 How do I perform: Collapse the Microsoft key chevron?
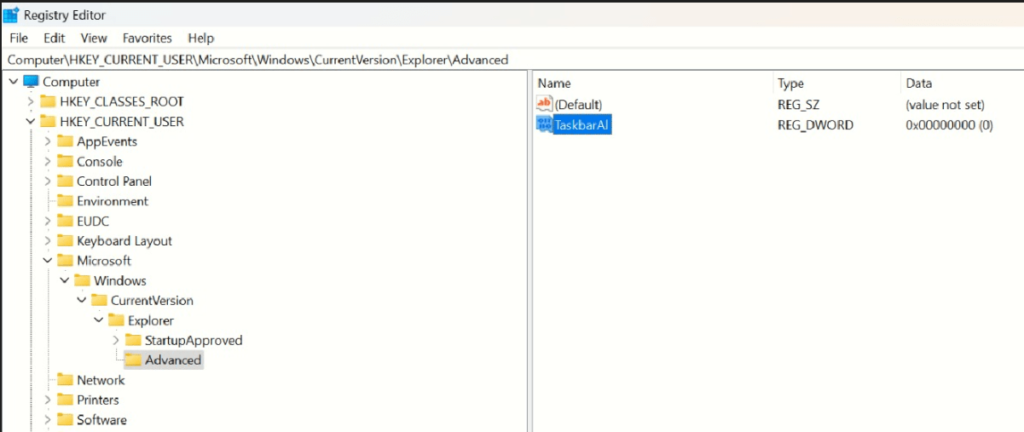click(x=47, y=260)
